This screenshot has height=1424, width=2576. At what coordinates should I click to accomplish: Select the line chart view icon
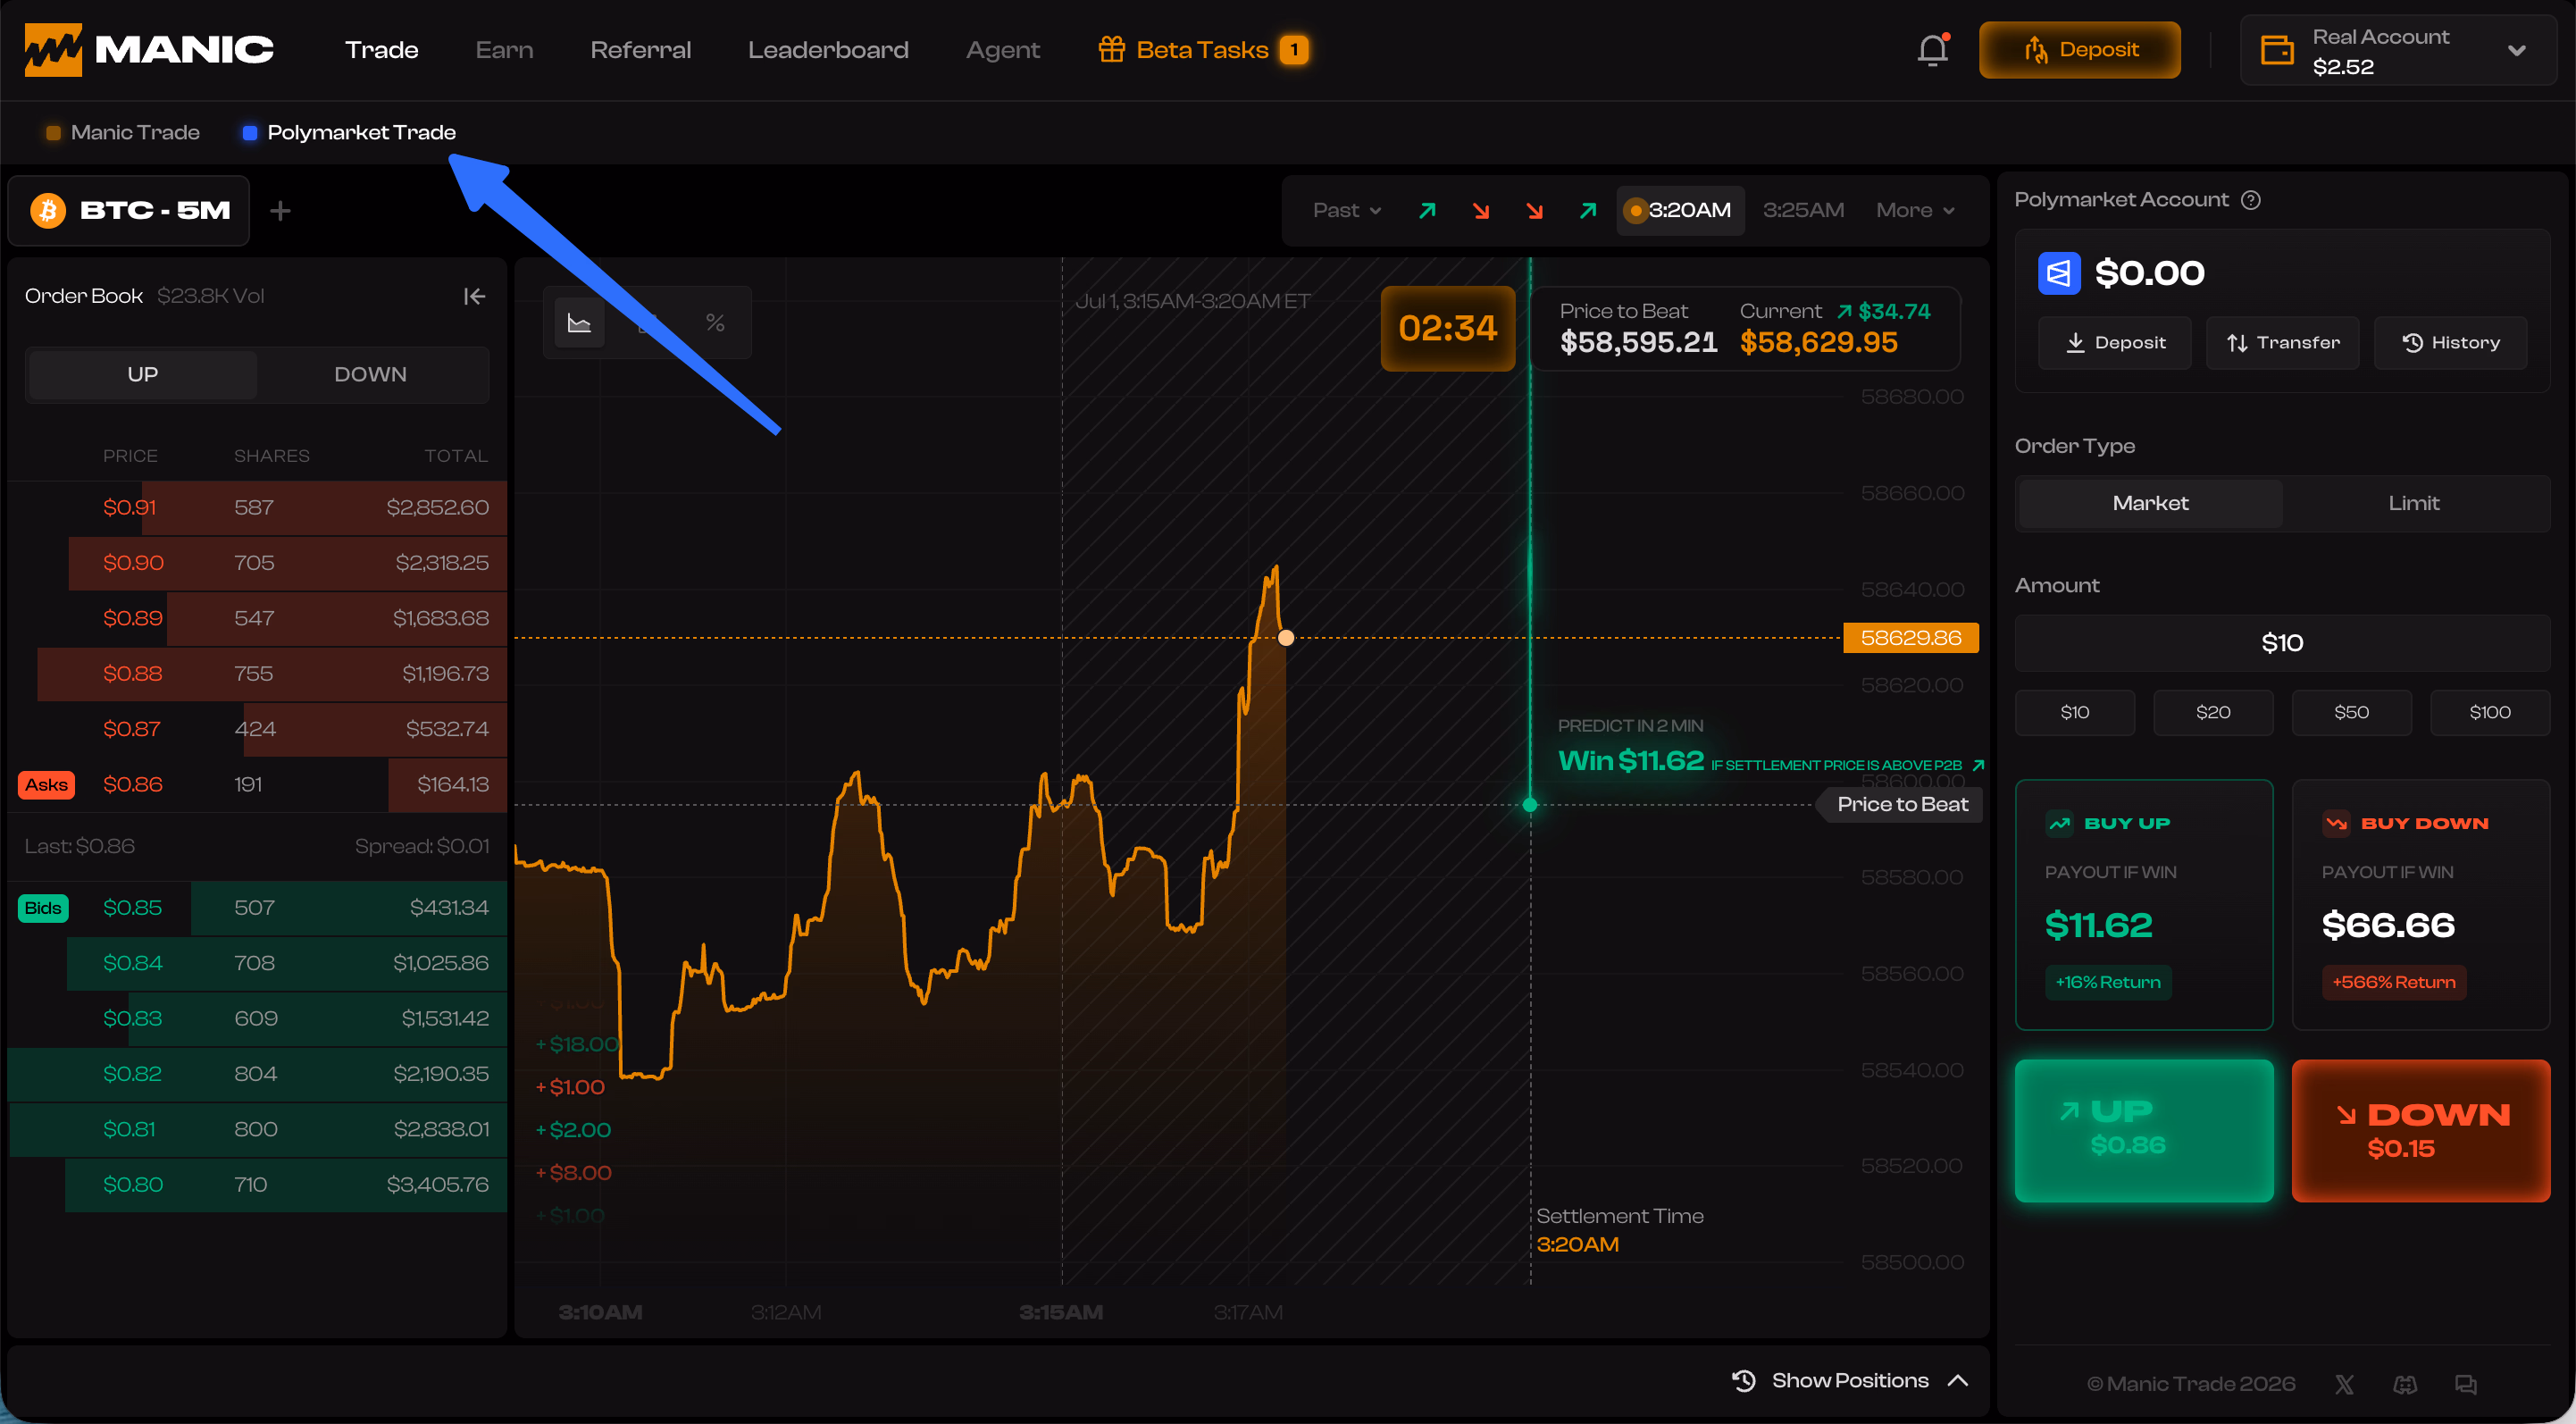pyautogui.click(x=580, y=322)
